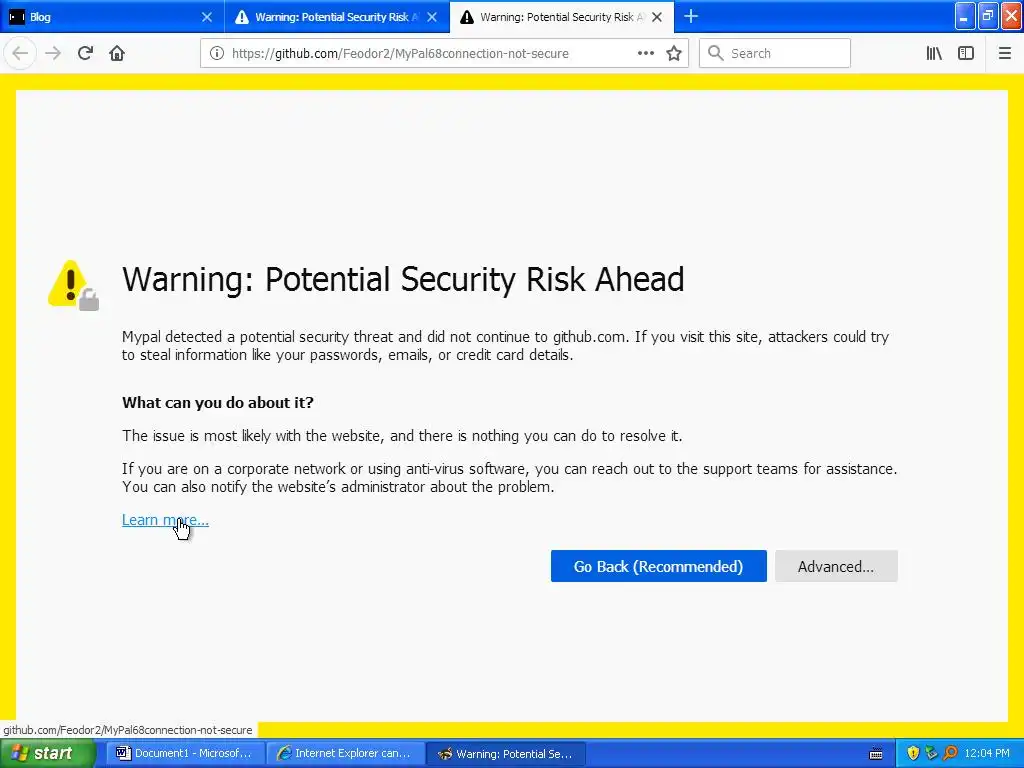Click the 12:04 PM clock
Viewport: 1024px width, 768px height.
pos(987,754)
